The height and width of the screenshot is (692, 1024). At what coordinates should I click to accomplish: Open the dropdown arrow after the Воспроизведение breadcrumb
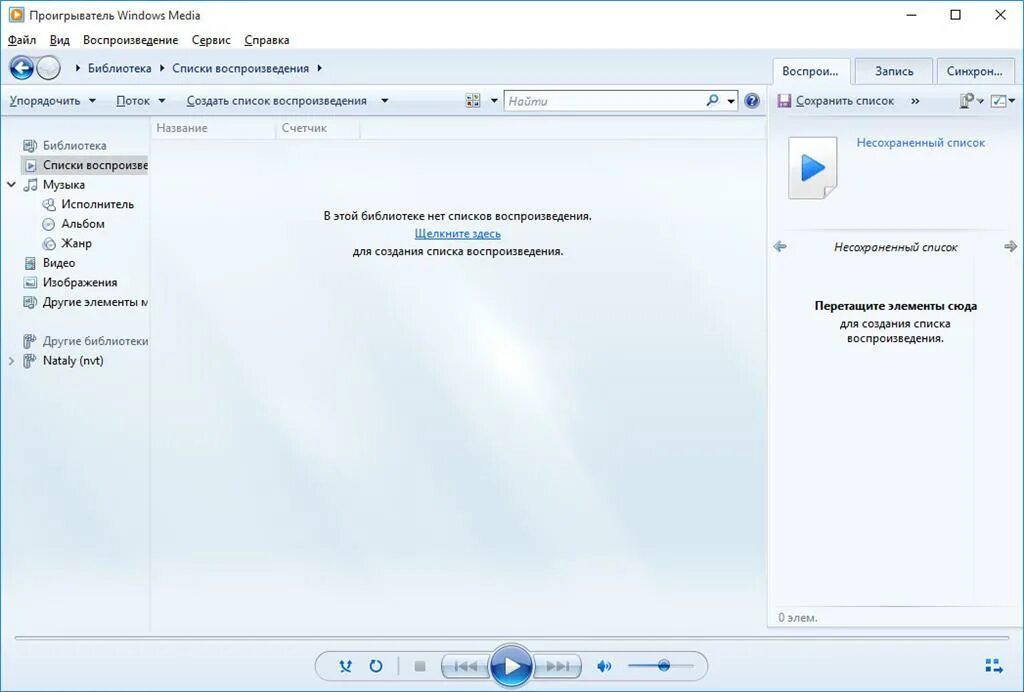tap(319, 68)
